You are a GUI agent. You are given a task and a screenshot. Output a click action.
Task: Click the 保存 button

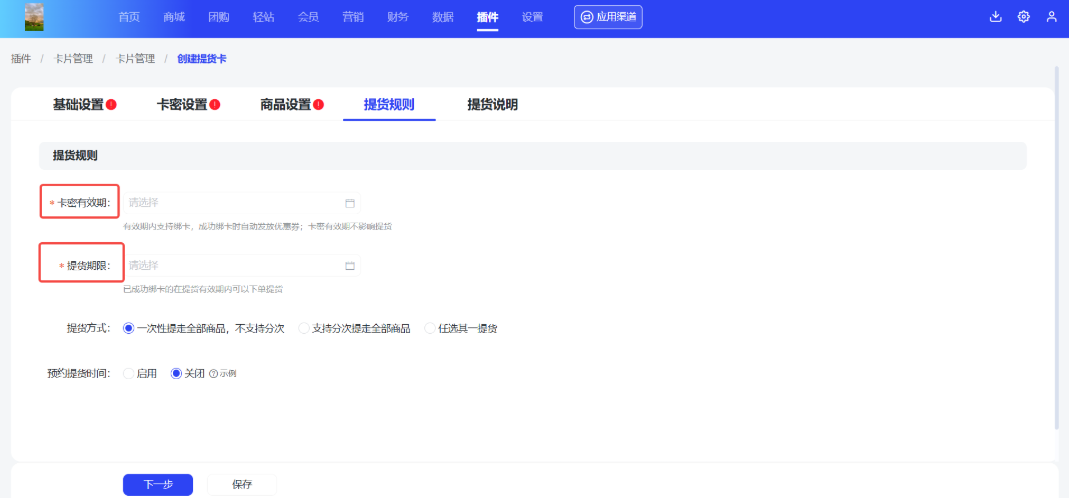pyautogui.click(x=242, y=485)
